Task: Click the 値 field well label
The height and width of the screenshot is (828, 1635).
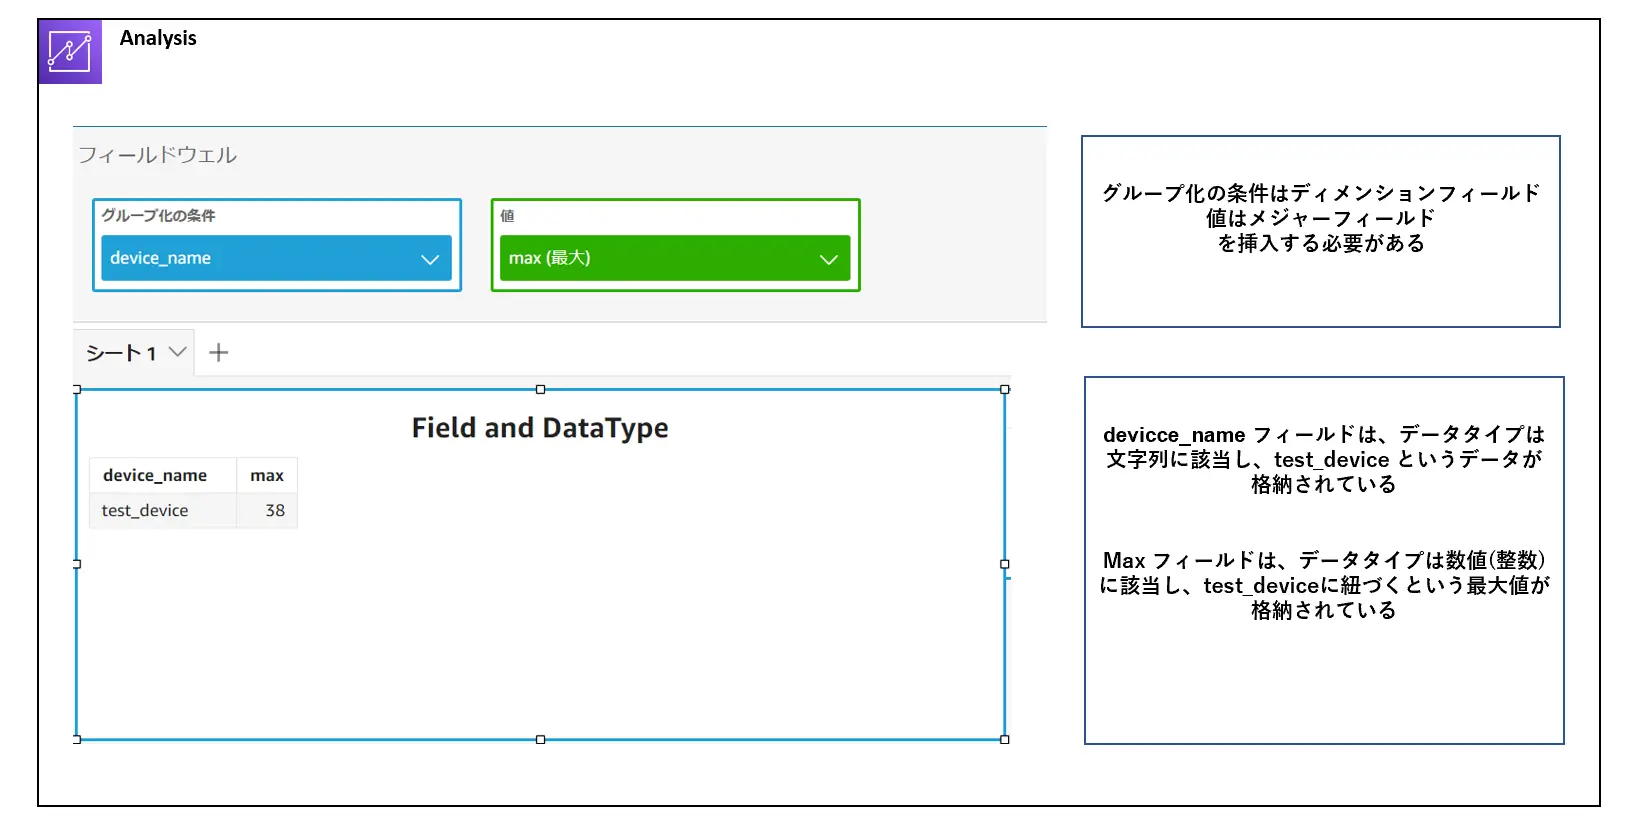Action: (507, 215)
